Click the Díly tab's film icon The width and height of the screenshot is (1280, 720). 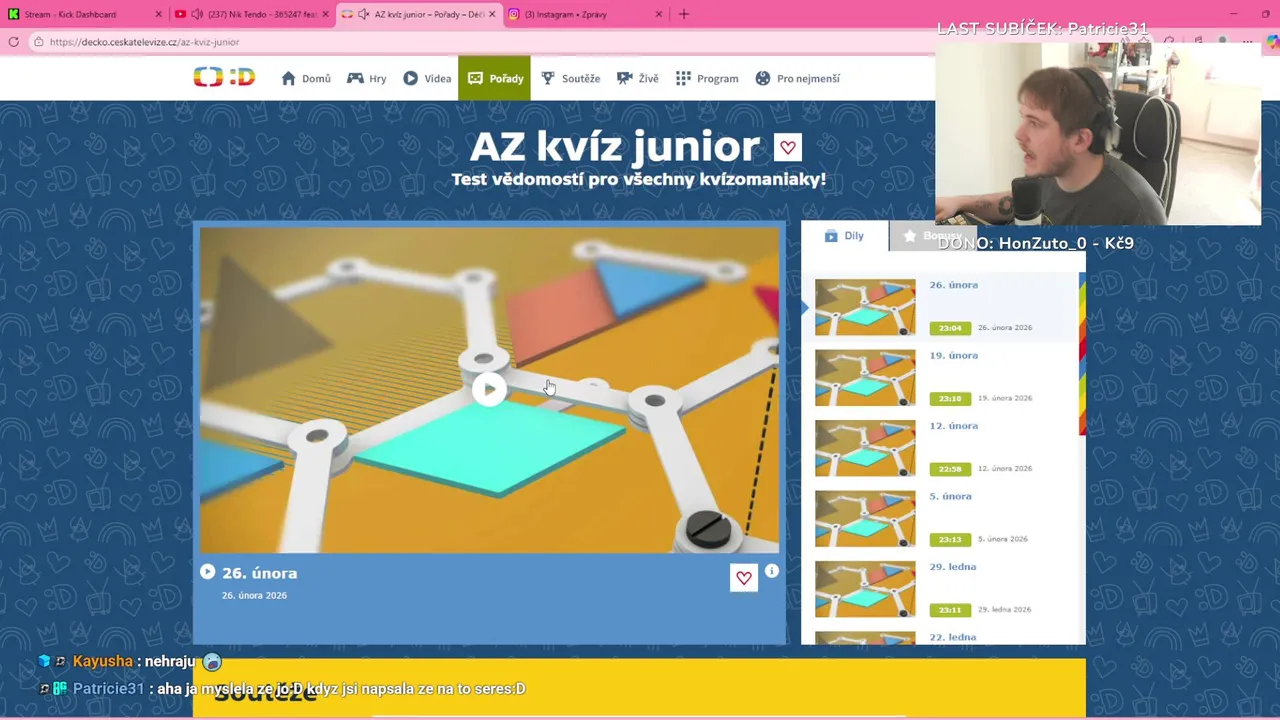831,236
